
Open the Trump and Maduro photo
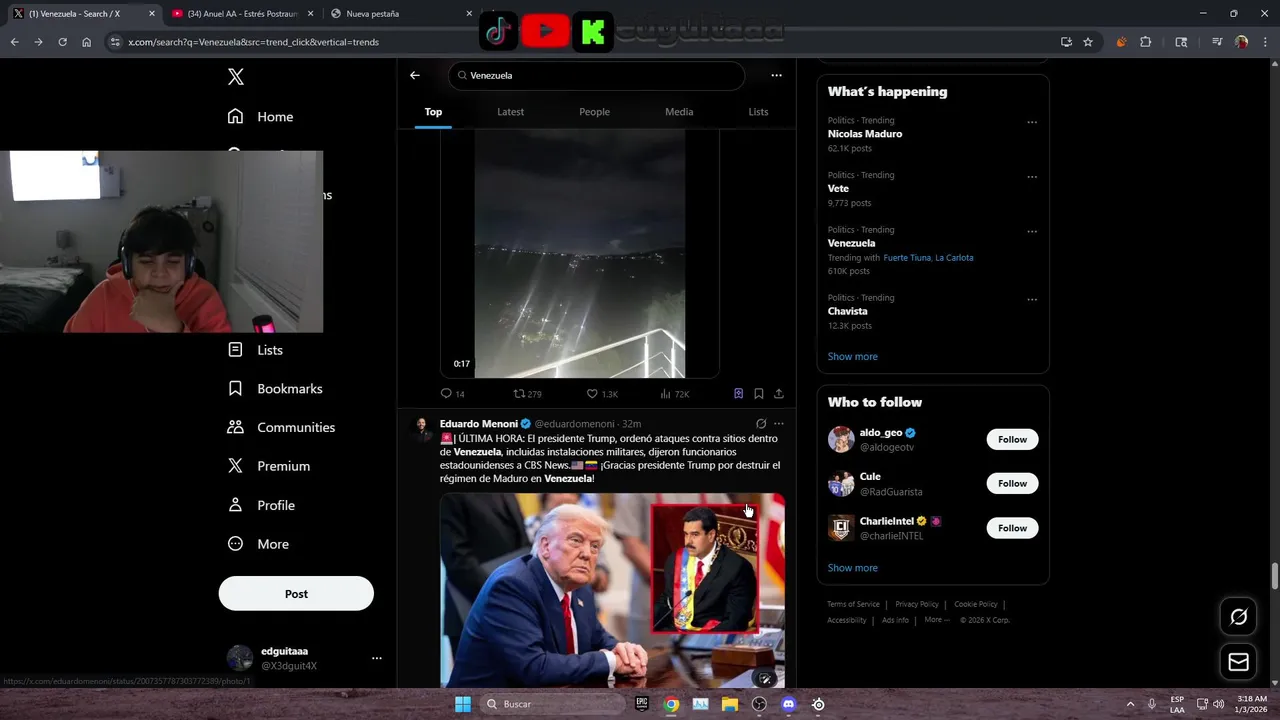pos(612,590)
